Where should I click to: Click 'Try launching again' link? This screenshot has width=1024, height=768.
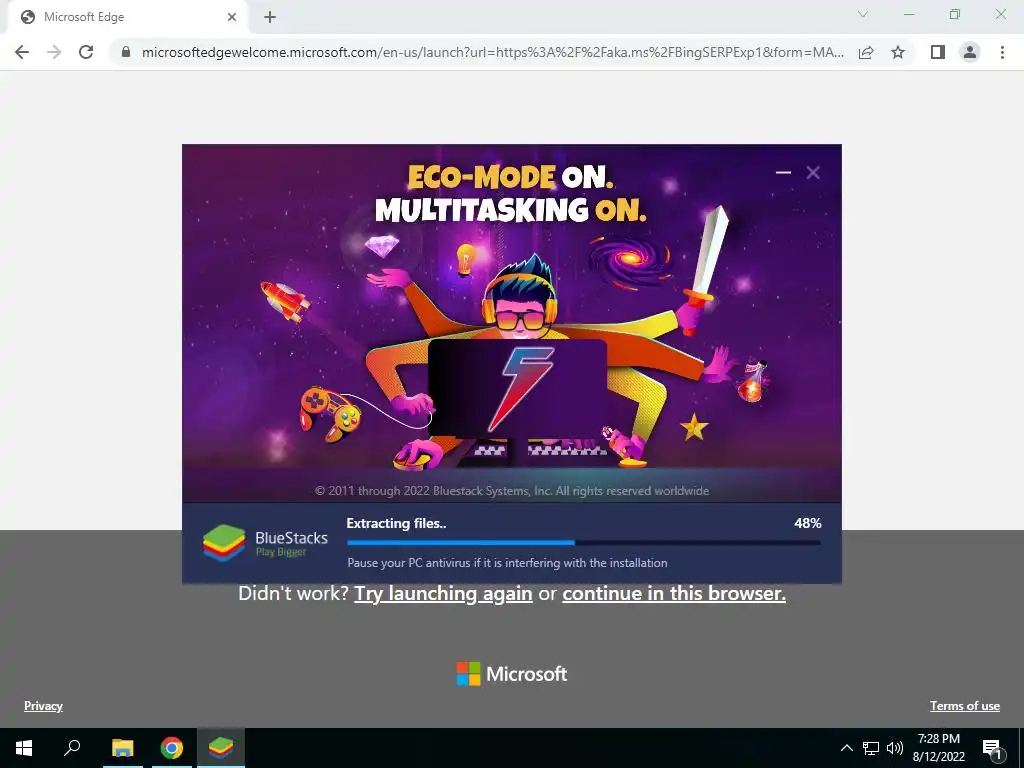(x=443, y=594)
